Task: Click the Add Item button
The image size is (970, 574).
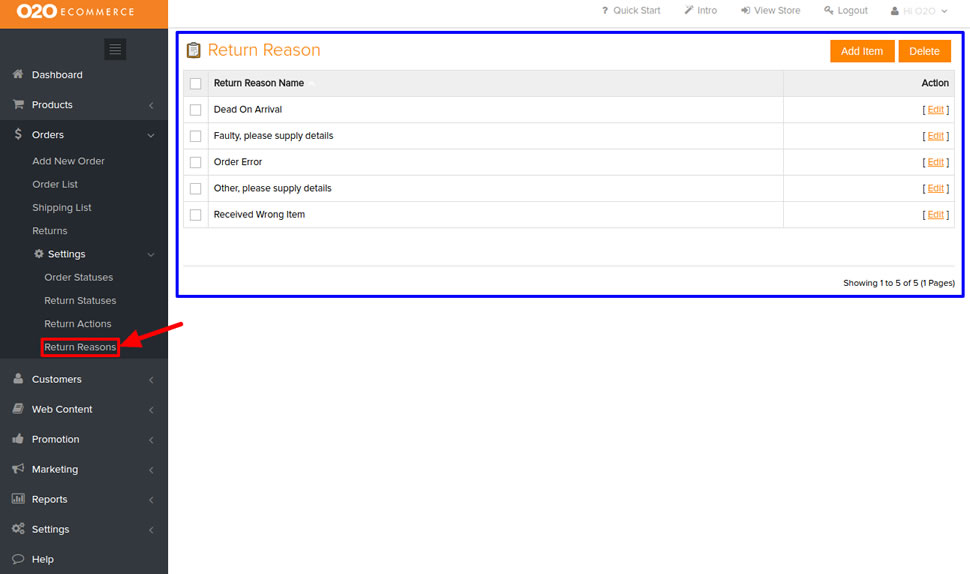Action: (862, 51)
